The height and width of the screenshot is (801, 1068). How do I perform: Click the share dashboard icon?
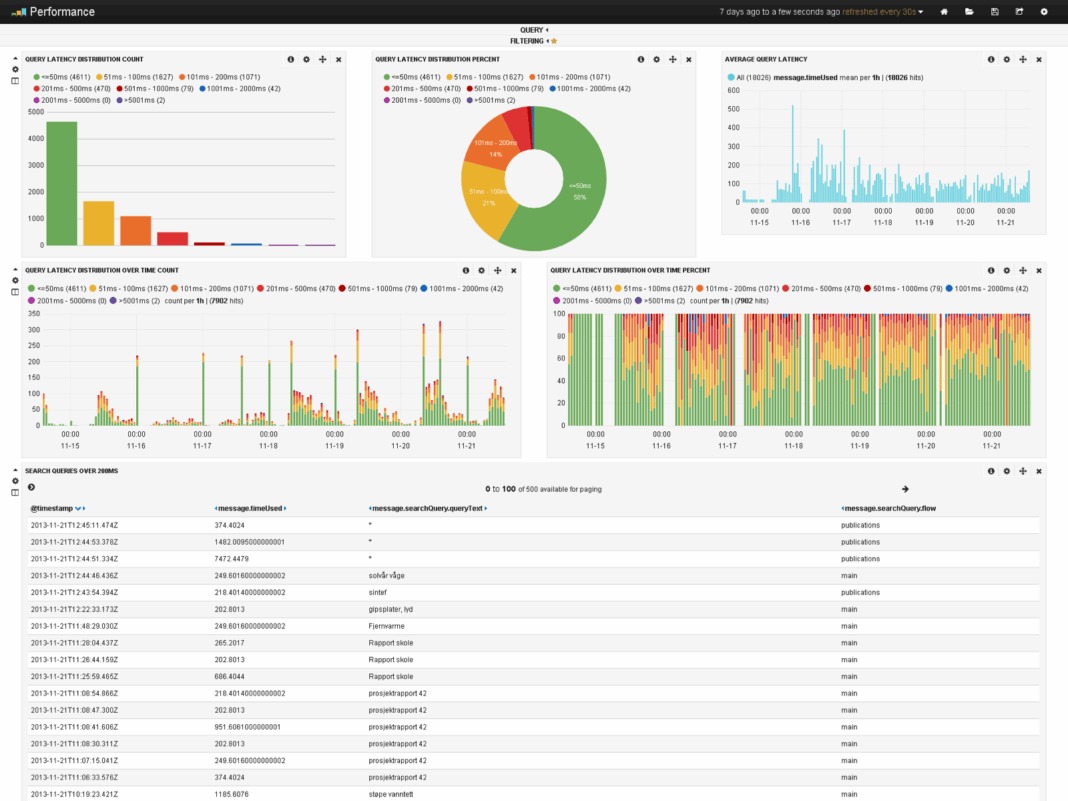point(1019,12)
